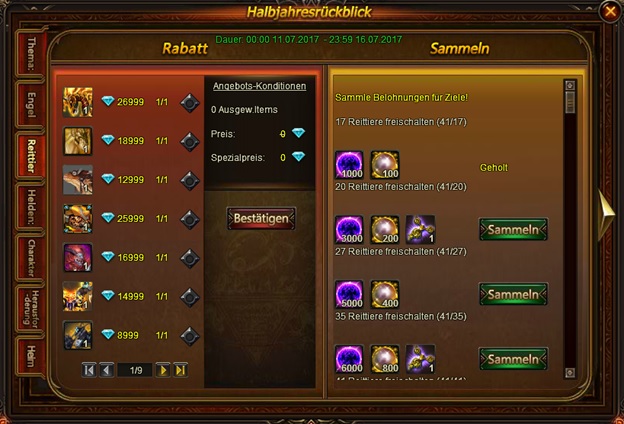This screenshot has width=624, height=424.
Task: Click the mount thumbnail priced 18999
Action: click(x=78, y=141)
